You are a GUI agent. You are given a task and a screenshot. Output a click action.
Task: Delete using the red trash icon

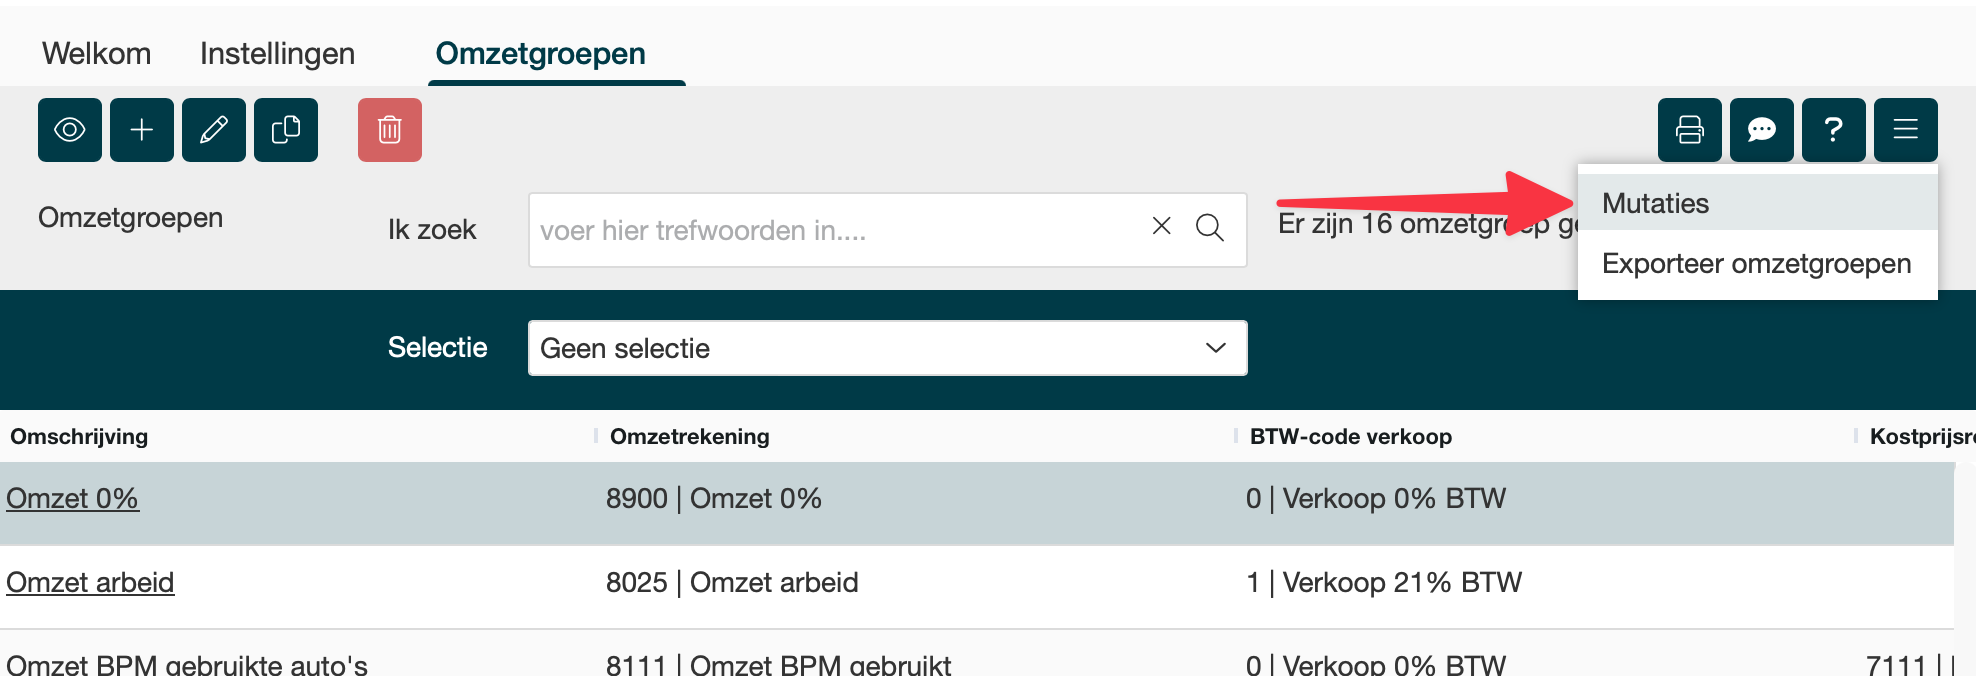pos(390,130)
